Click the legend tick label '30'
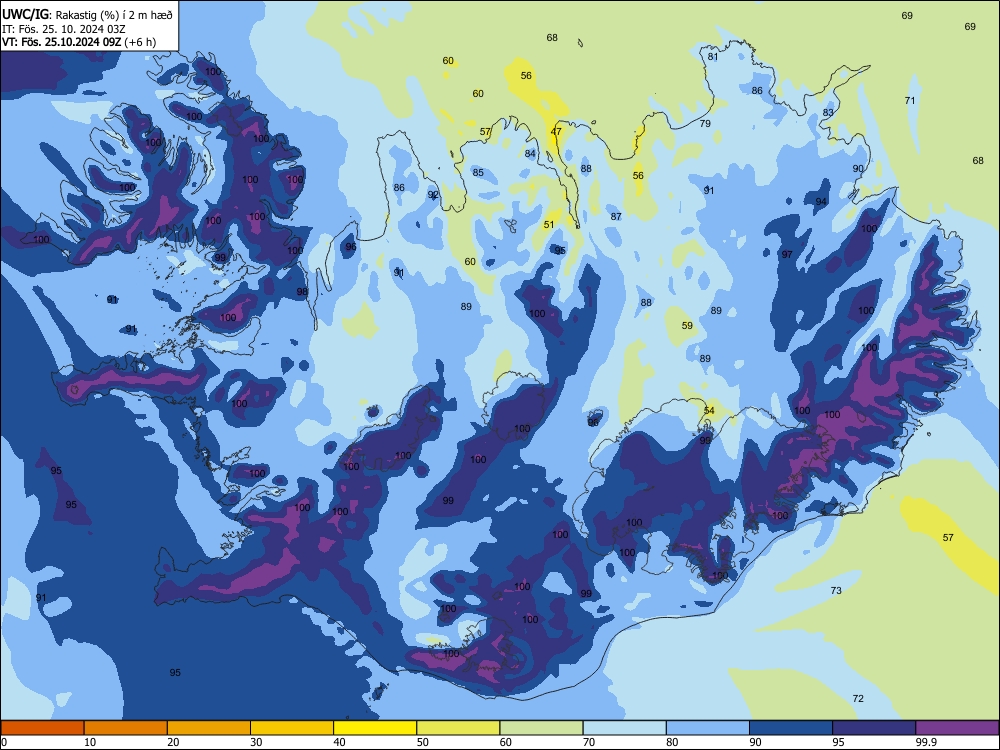Screen dimensions: 1000x750 [256, 742]
